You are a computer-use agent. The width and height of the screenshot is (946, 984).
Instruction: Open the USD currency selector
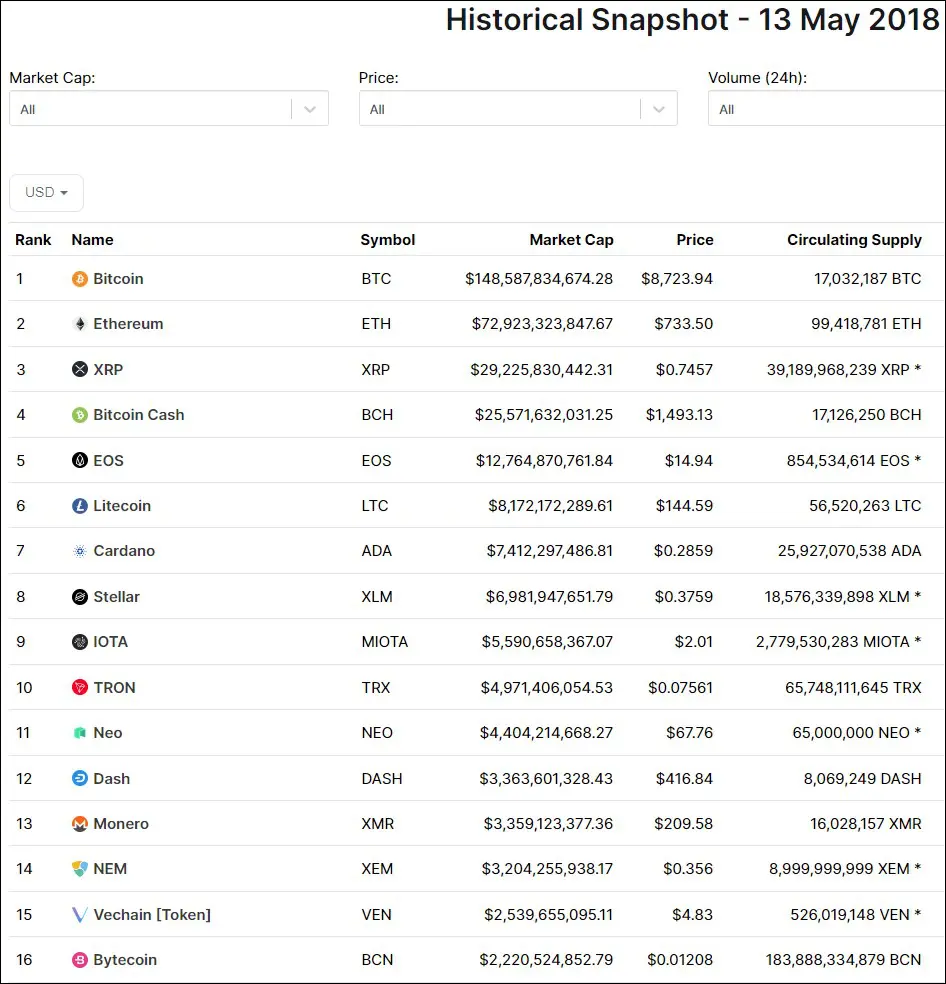click(46, 193)
